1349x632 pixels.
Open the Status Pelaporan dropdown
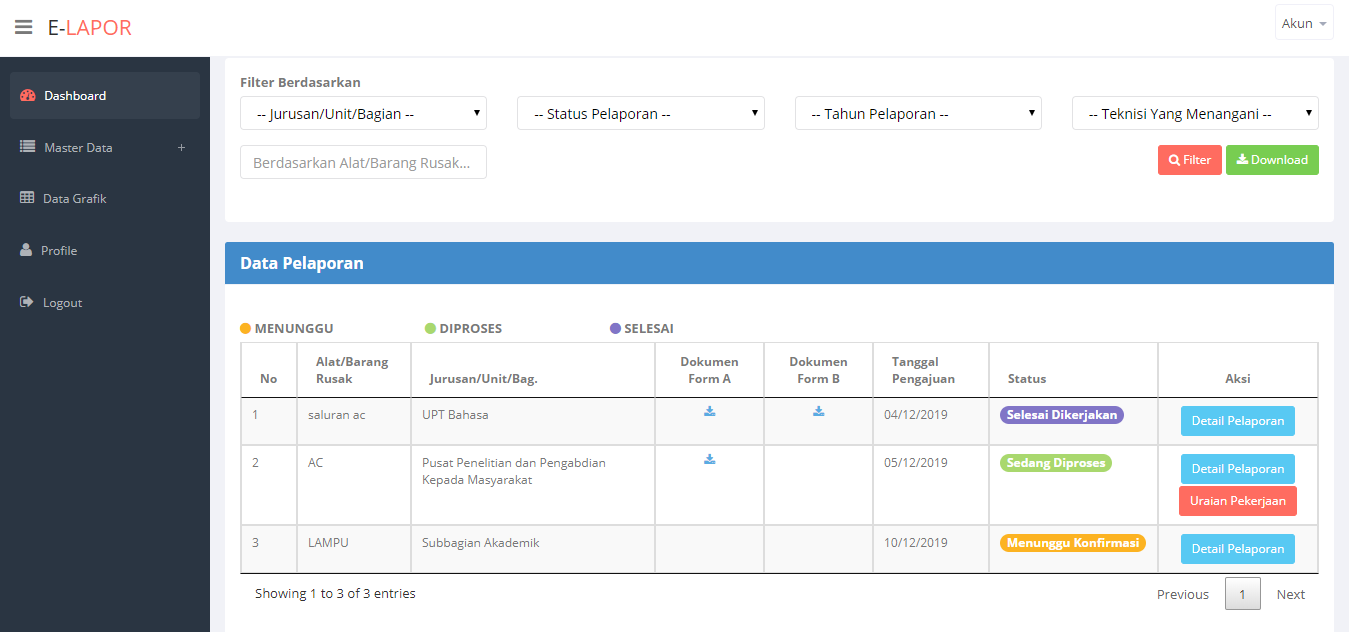pos(640,113)
